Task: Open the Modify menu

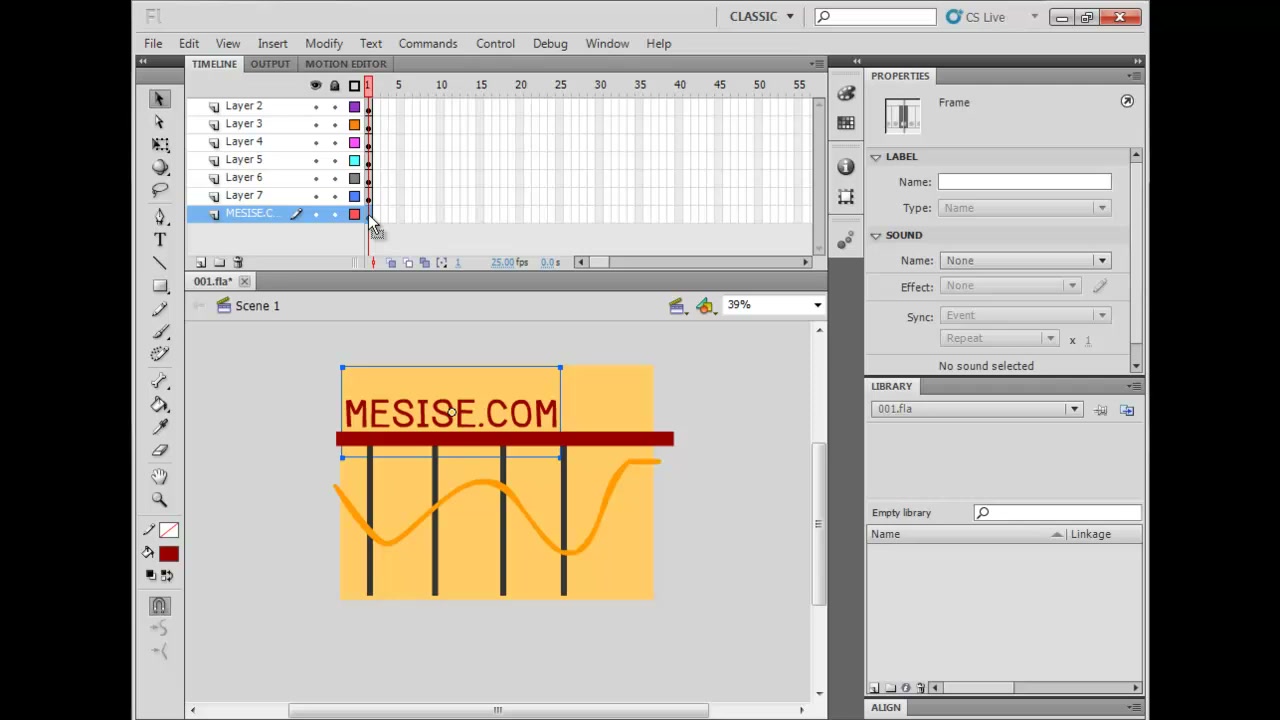Action: click(x=324, y=44)
